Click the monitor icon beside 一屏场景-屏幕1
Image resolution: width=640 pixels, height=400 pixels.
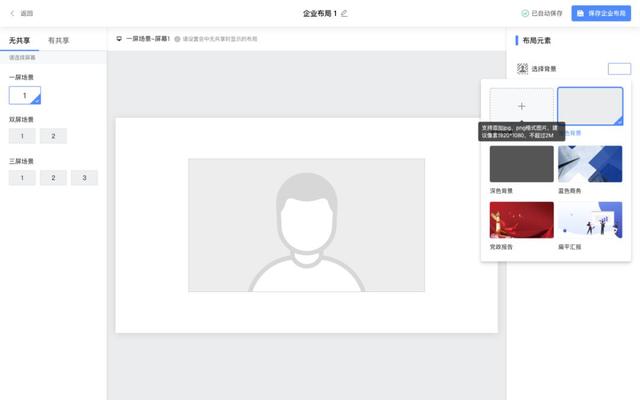119,39
